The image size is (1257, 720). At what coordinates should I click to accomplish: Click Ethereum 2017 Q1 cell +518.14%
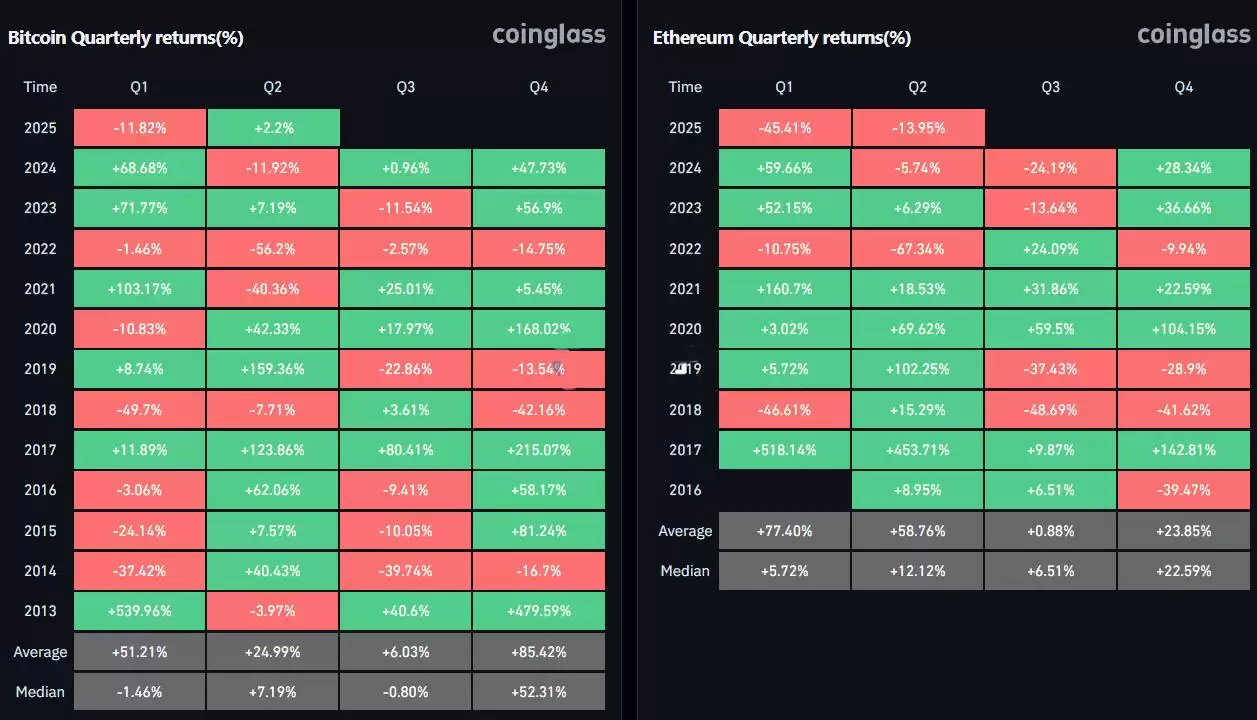[784, 450]
